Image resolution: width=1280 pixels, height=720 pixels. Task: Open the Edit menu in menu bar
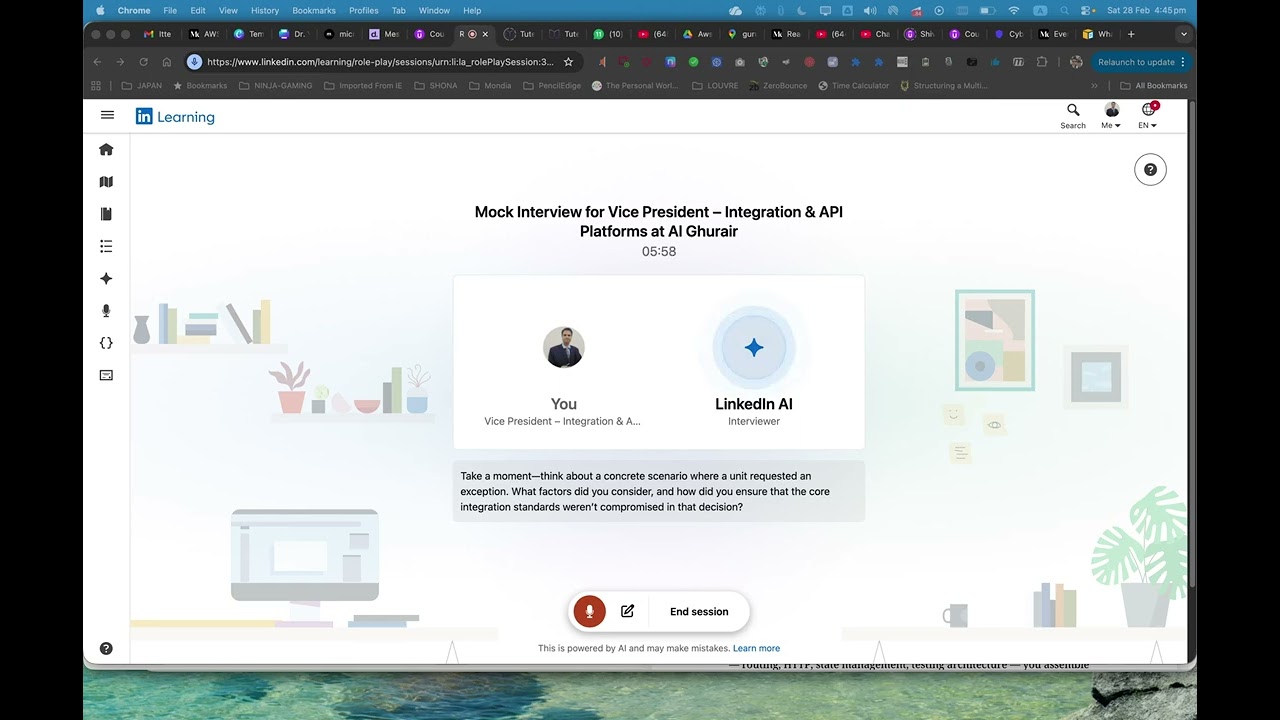(x=198, y=10)
